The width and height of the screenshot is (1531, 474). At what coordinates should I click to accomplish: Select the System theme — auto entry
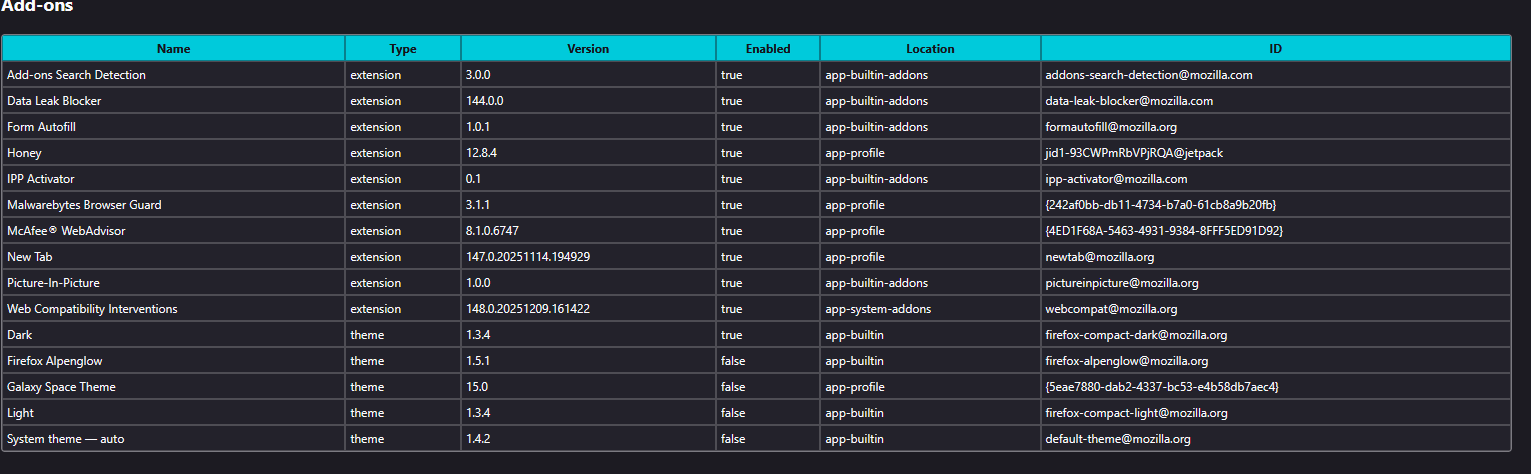[65, 439]
